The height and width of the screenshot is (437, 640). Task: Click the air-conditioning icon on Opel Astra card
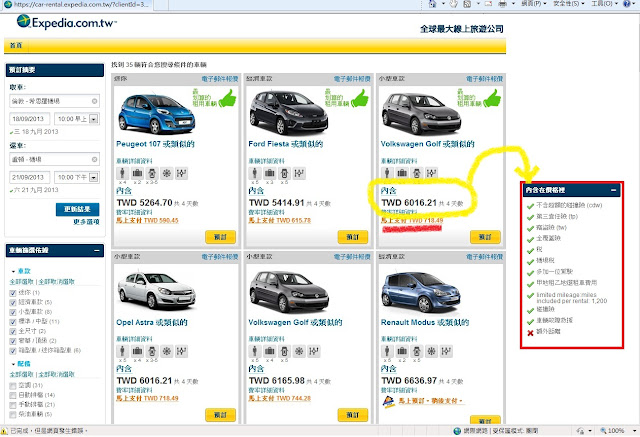(x=167, y=351)
